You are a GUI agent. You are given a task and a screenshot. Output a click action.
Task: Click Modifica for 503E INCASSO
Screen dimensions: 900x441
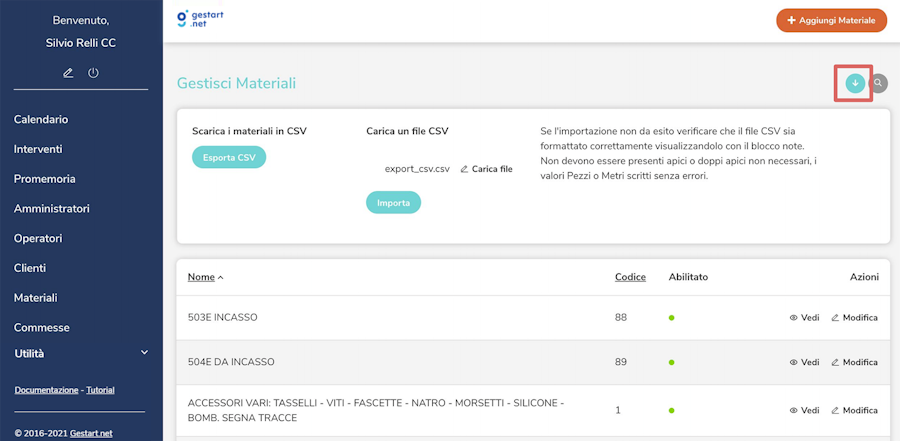854,318
